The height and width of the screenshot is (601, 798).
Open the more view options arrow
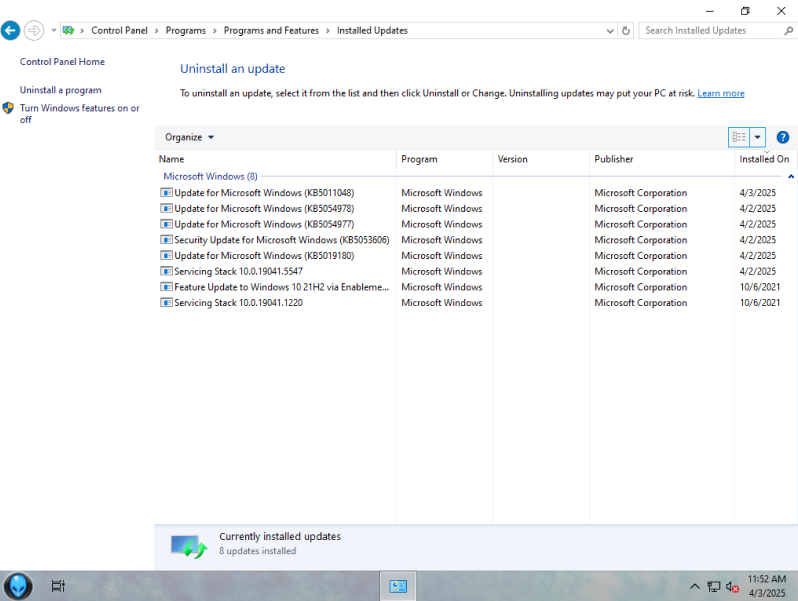coord(757,137)
